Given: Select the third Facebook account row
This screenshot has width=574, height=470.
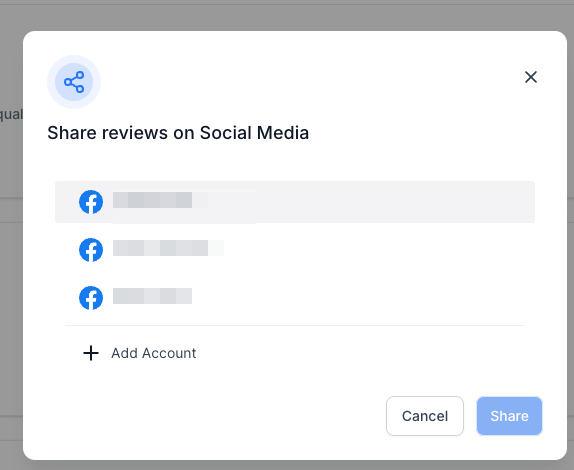Looking at the screenshot, I should pyautogui.click(x=295, y=298).
